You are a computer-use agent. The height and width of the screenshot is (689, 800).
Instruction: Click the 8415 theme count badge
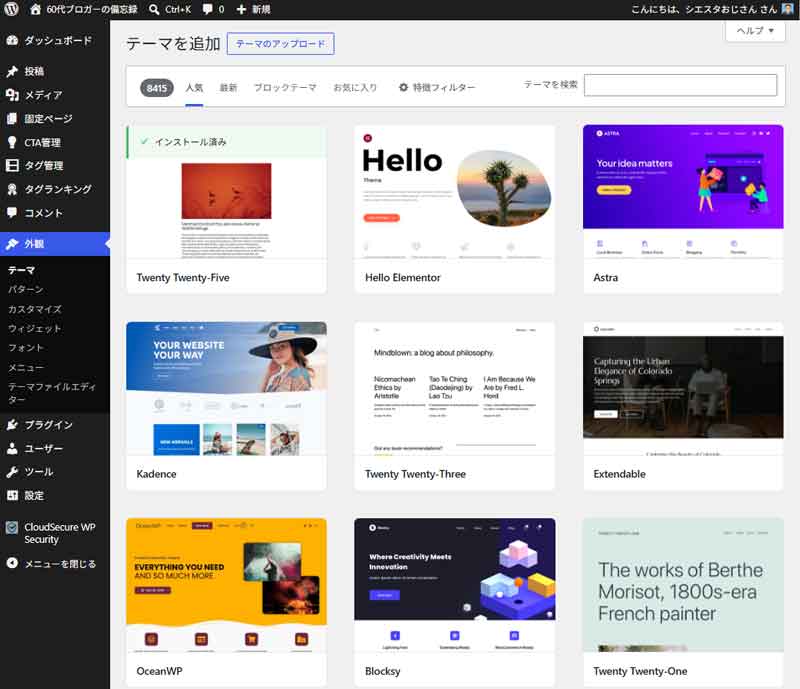[157, 88]
